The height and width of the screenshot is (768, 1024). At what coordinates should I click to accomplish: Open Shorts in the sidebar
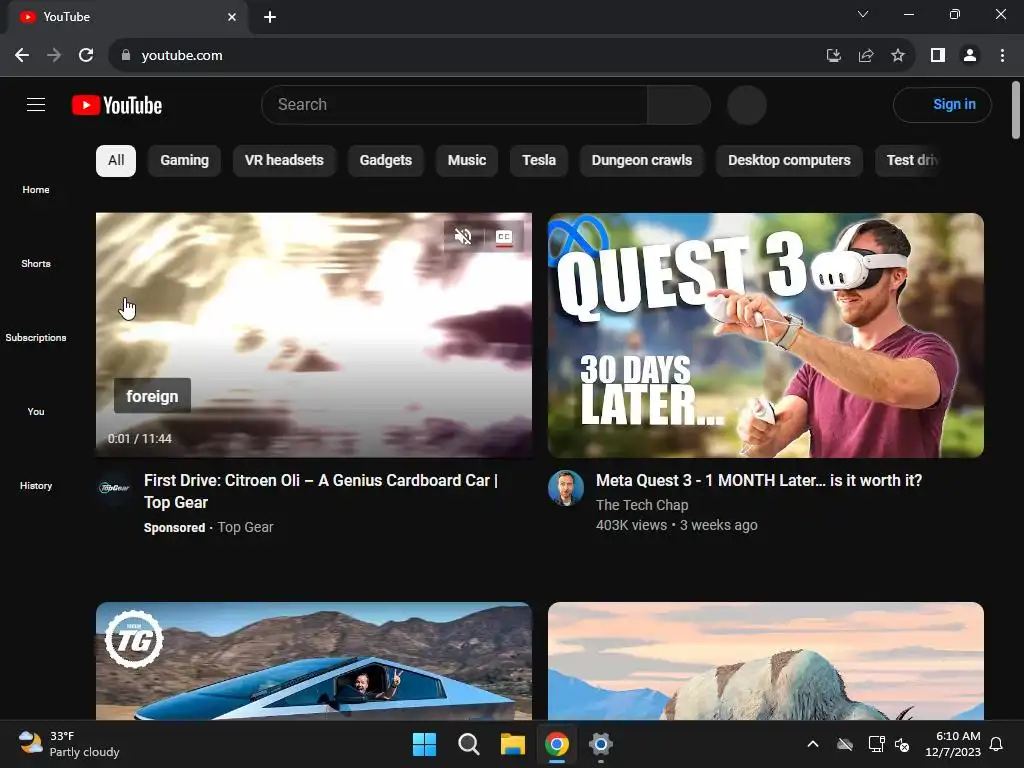pyautogui.click(x=36, y=263)
